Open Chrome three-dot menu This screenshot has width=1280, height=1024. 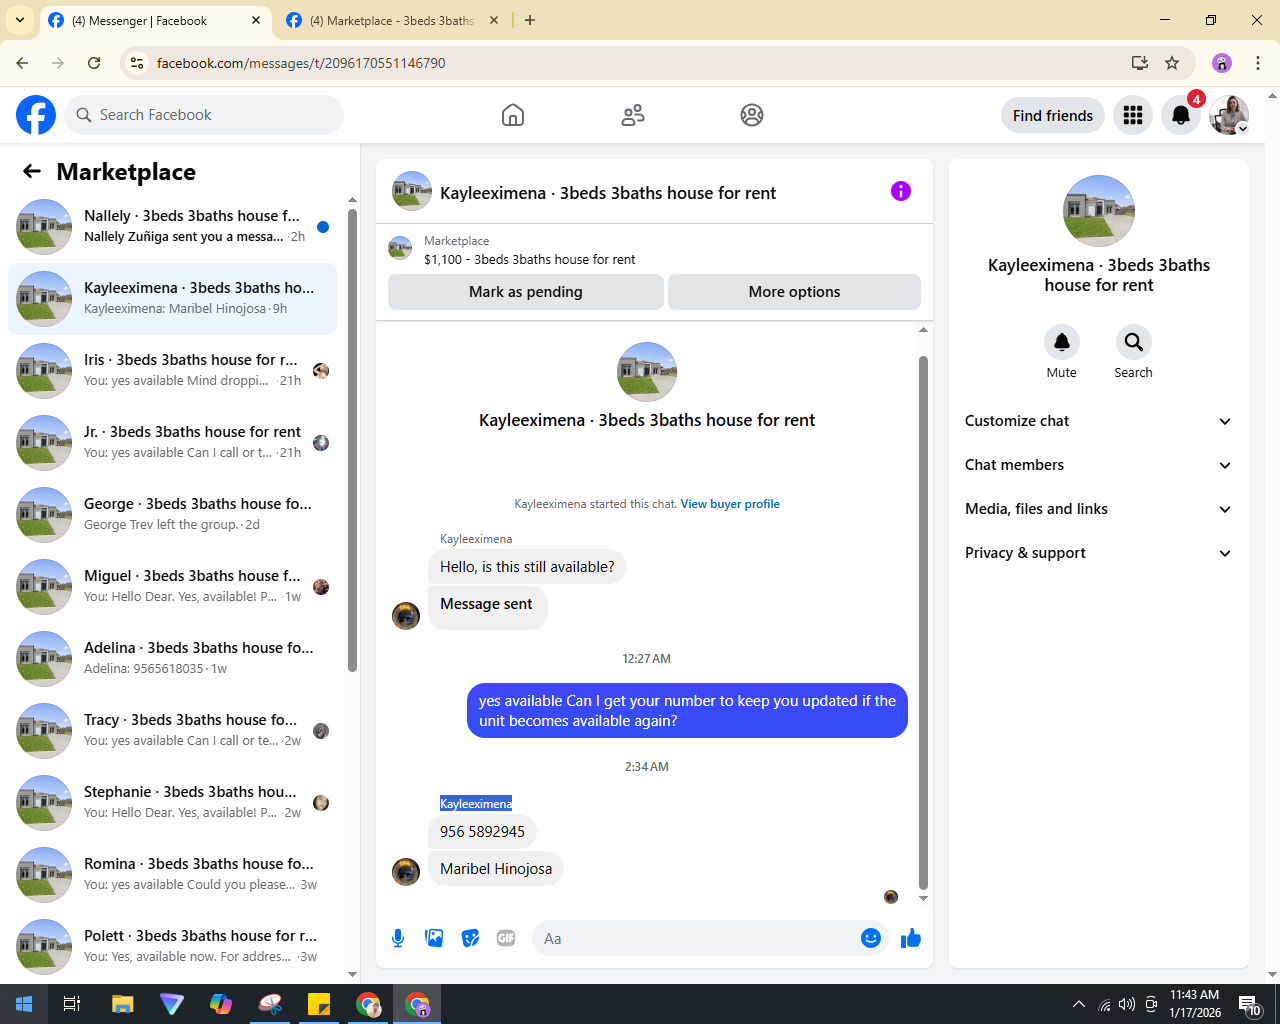[1258, 63]
